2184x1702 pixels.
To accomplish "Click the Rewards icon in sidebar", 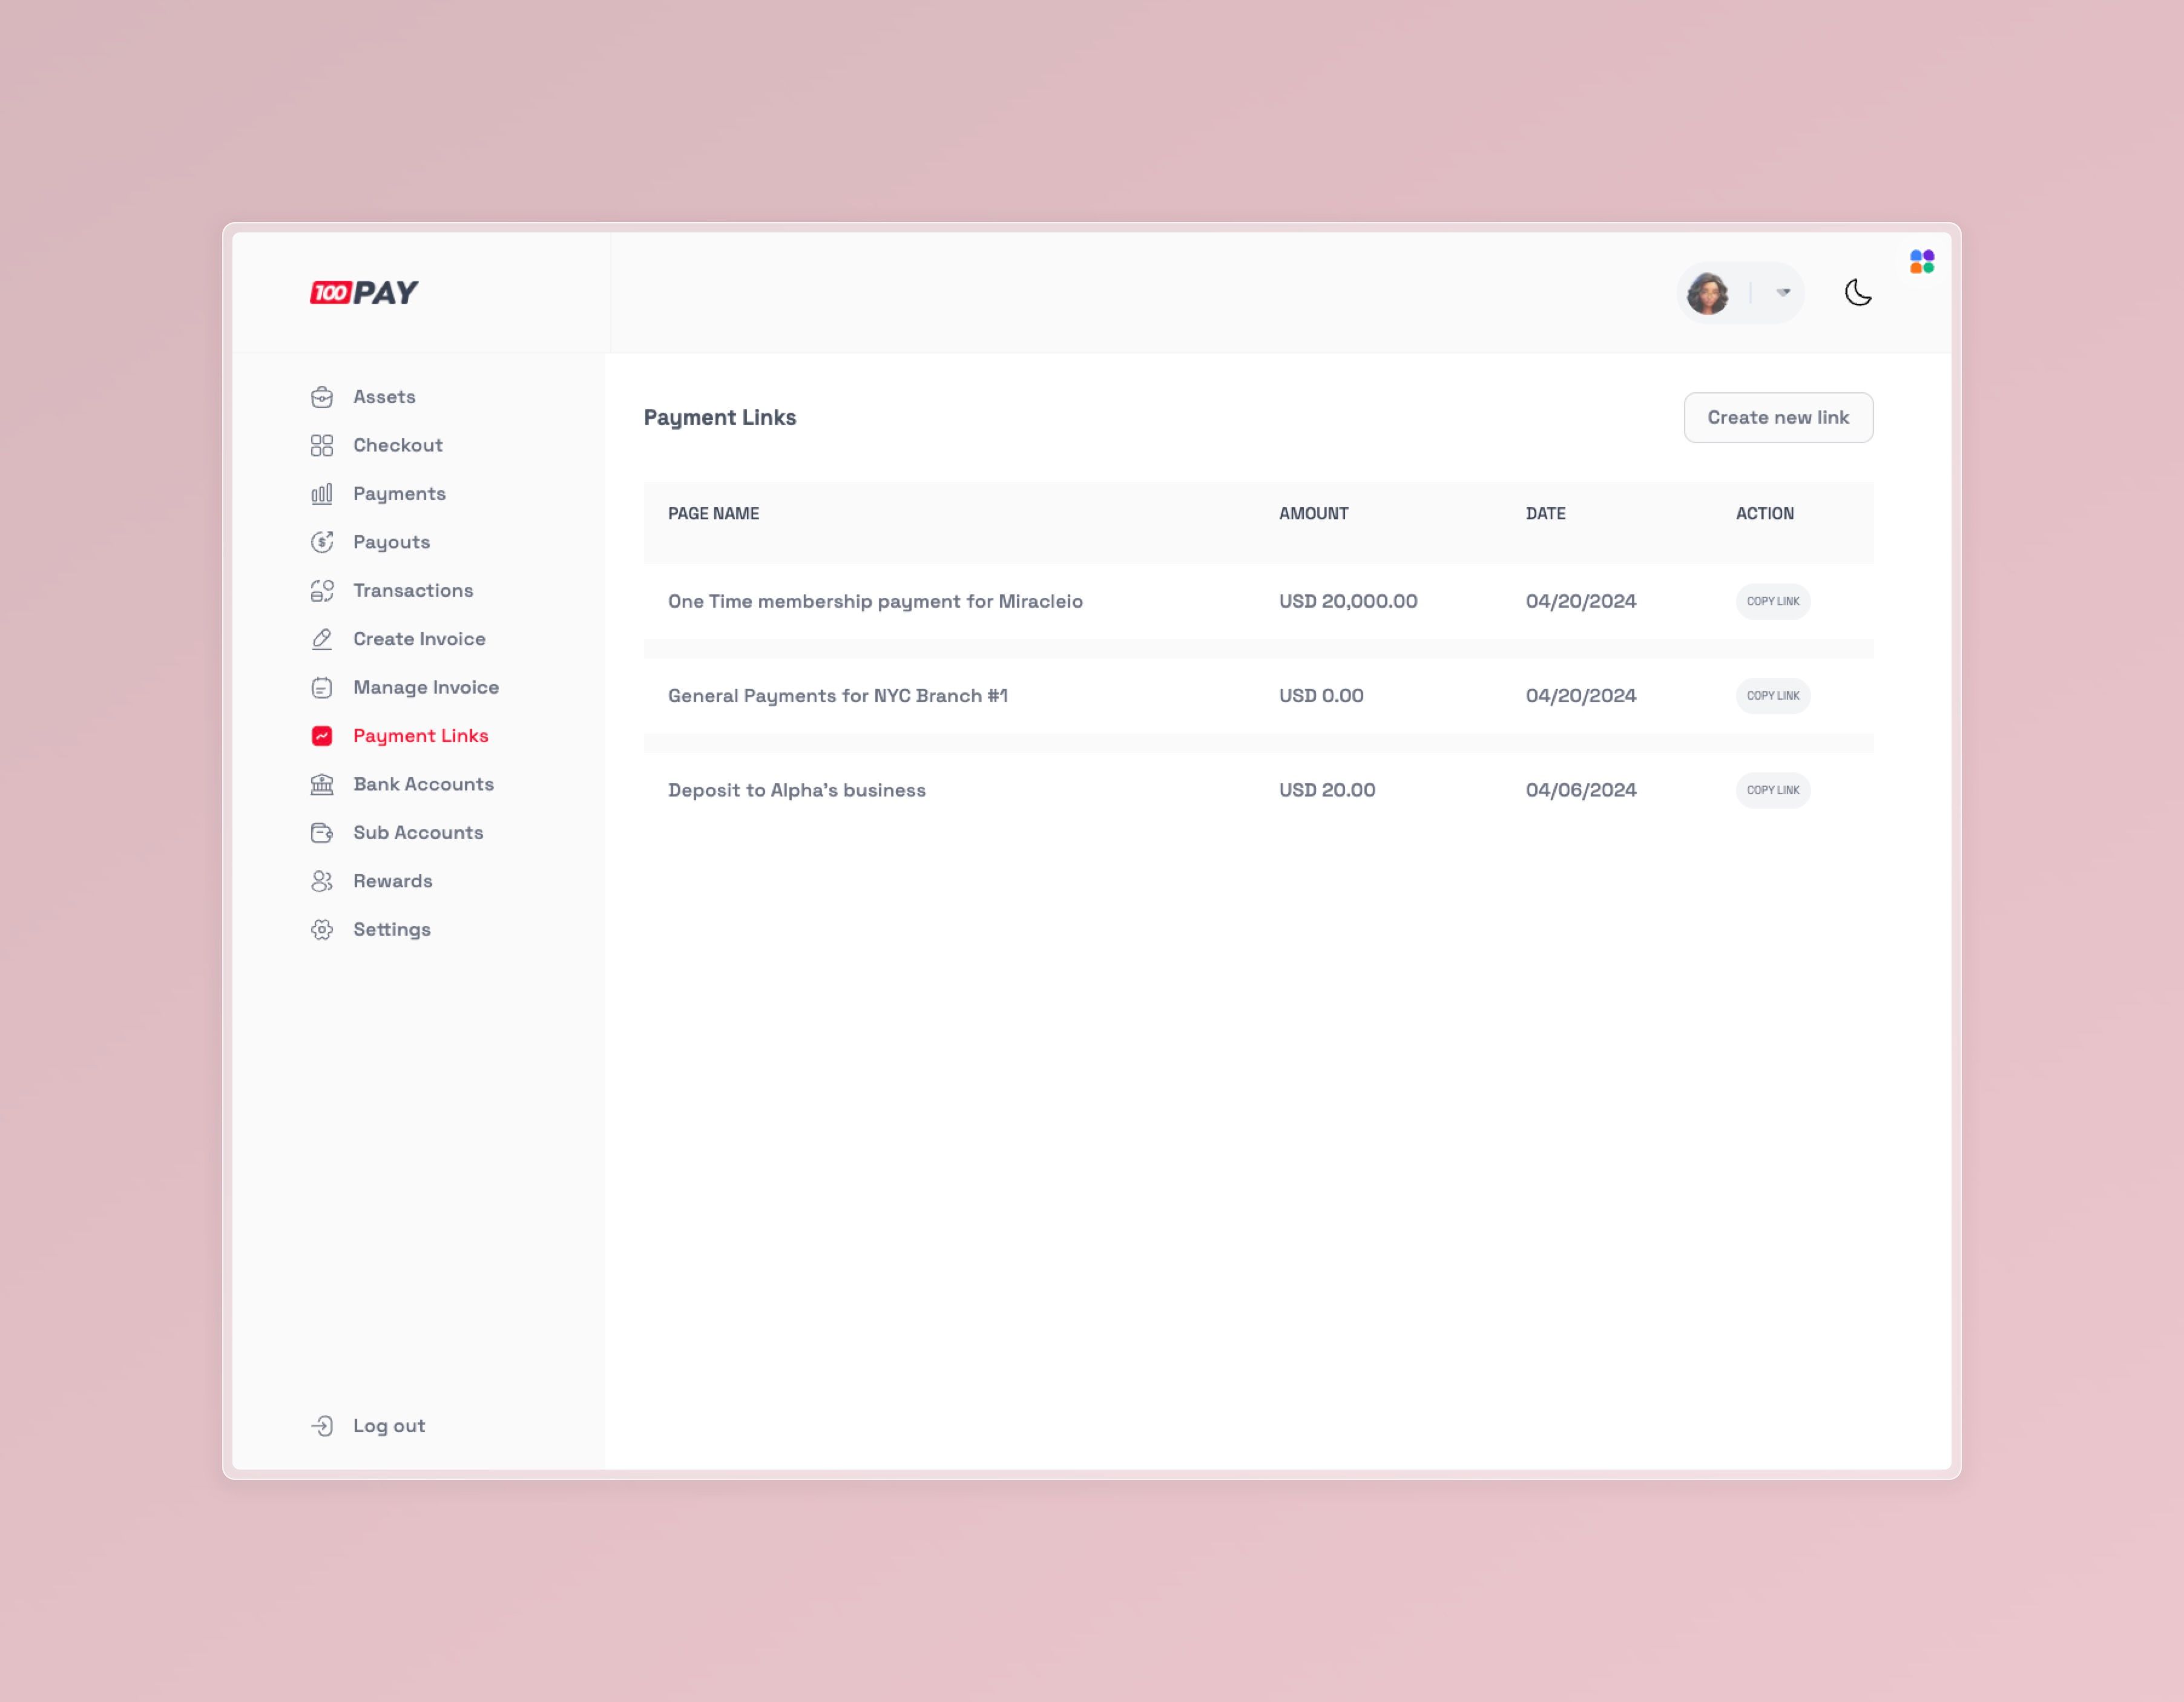I will coord(321,879).
